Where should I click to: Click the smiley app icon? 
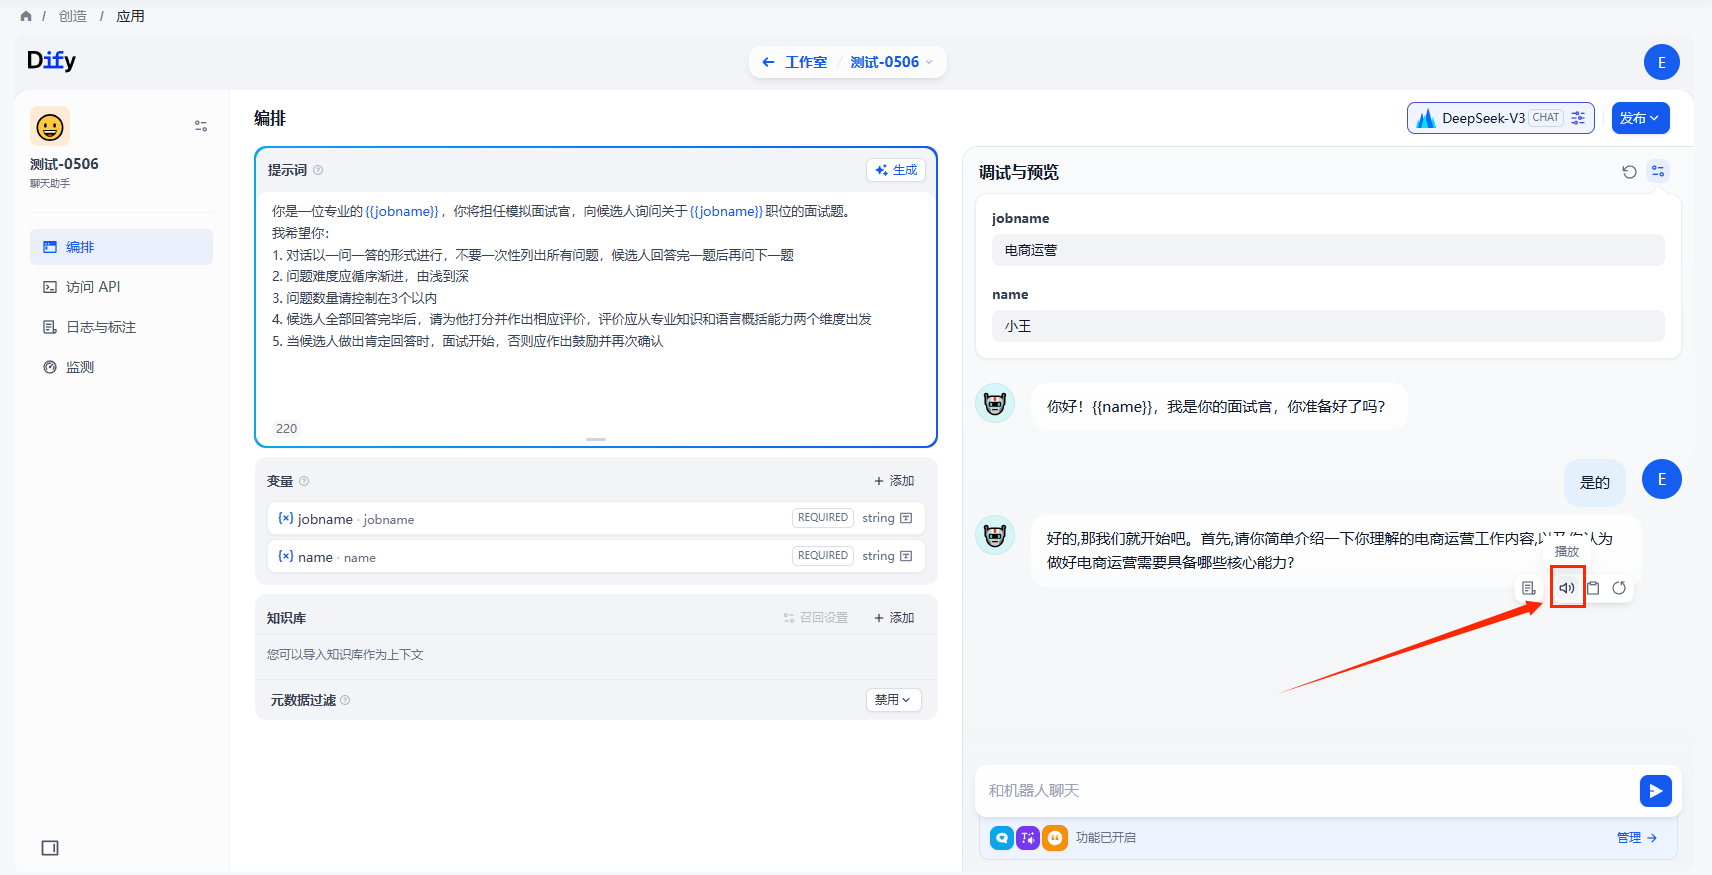pos(50,127)
